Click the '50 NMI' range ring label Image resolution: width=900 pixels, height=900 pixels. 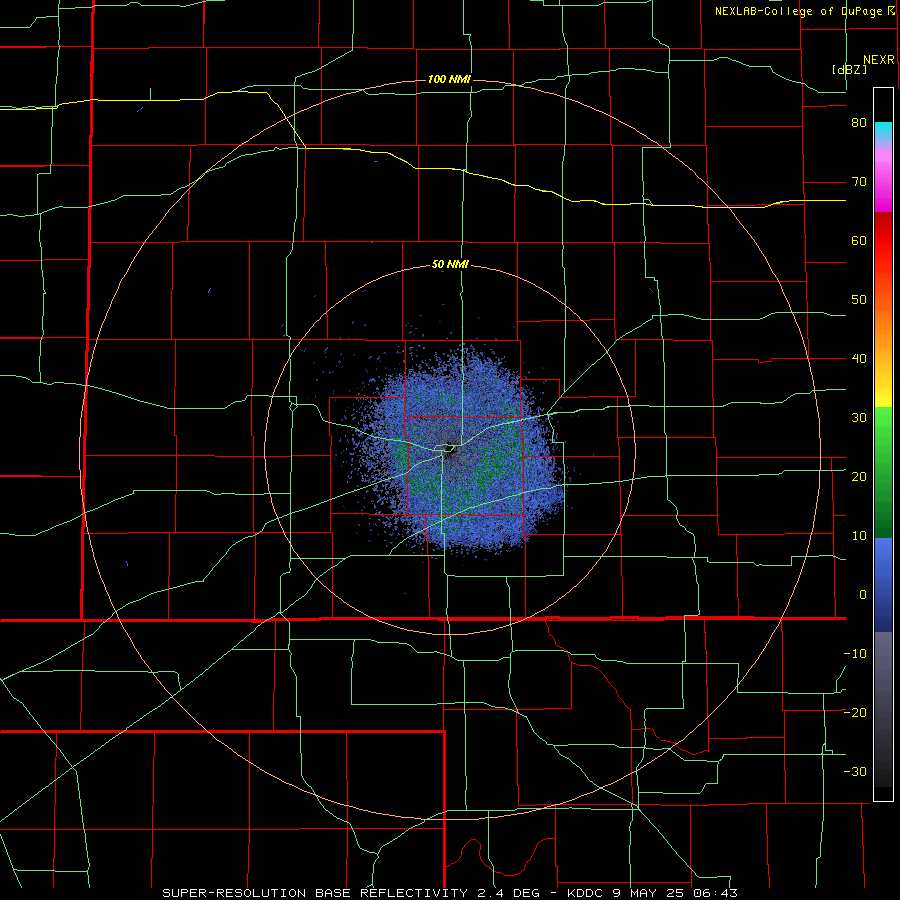click(x=450, y=265)
